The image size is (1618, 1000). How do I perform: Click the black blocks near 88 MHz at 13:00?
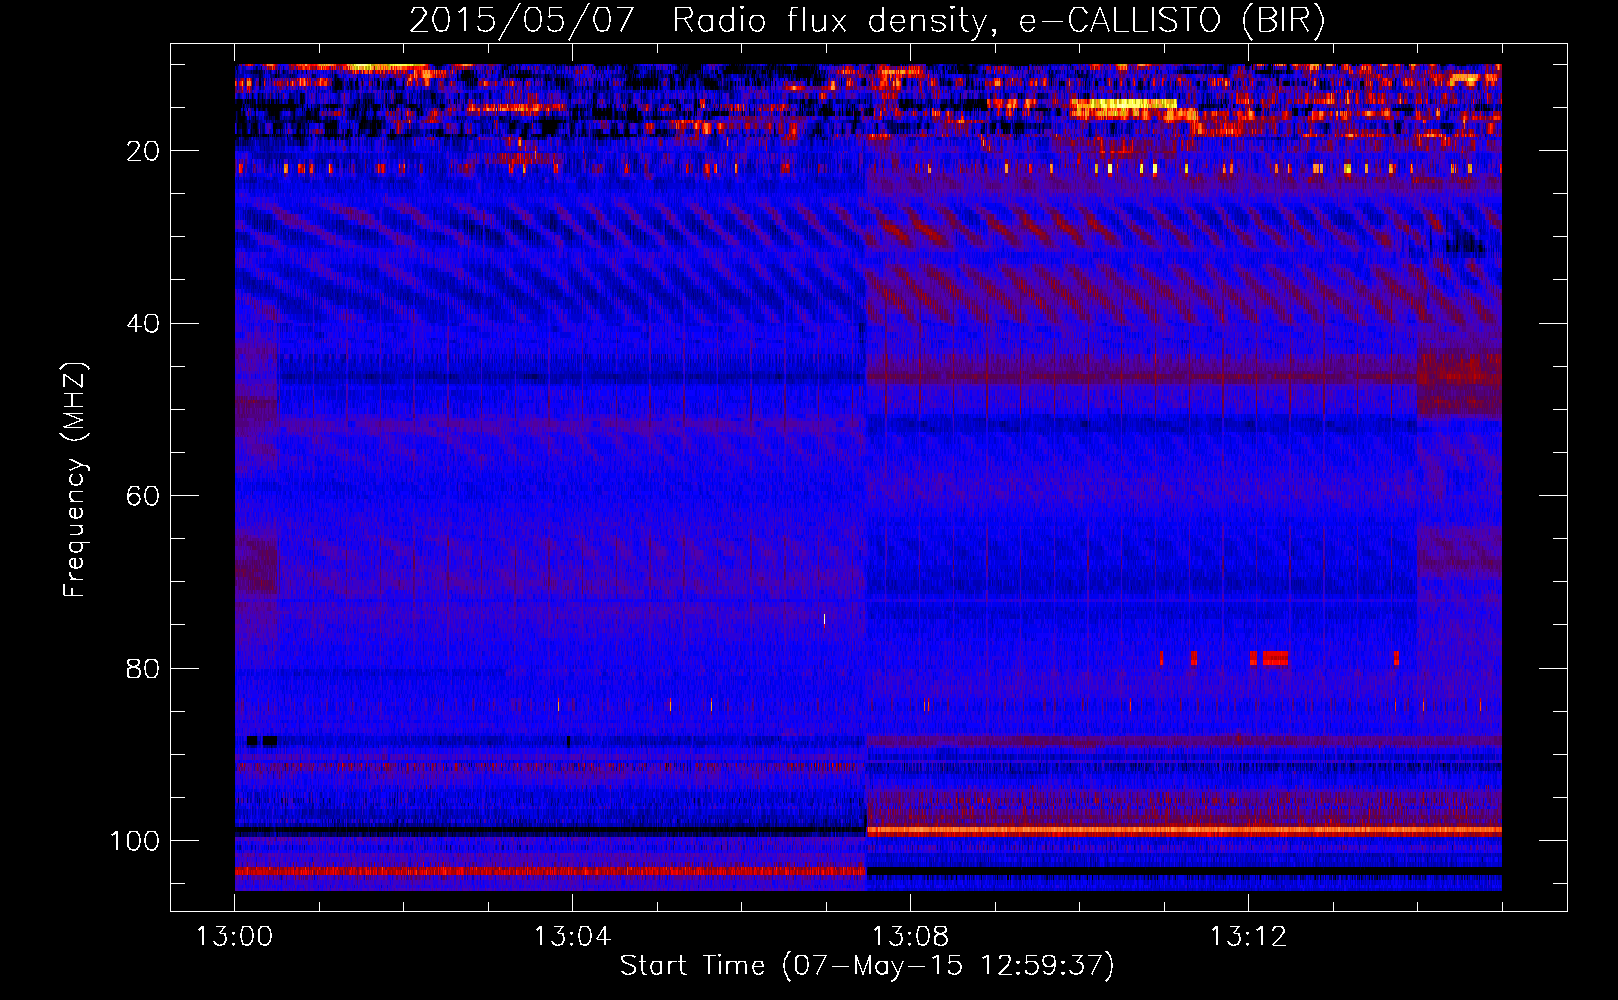click(x=262, y=741)
